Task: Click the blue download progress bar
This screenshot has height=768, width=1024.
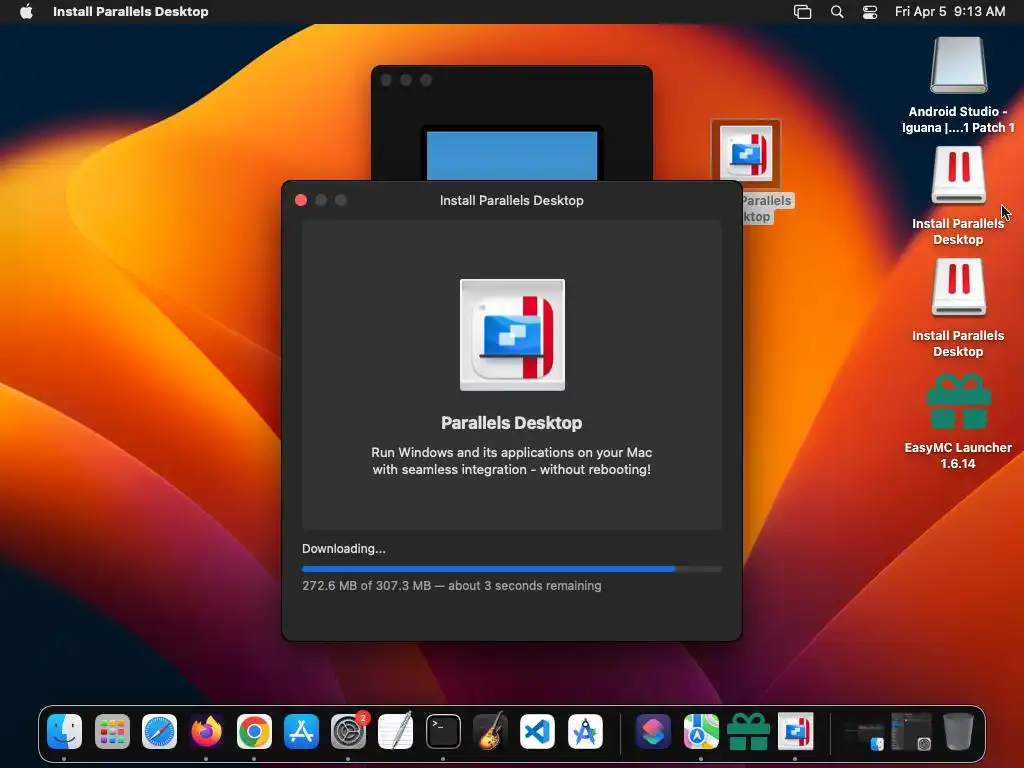Action: pos(512,569)
